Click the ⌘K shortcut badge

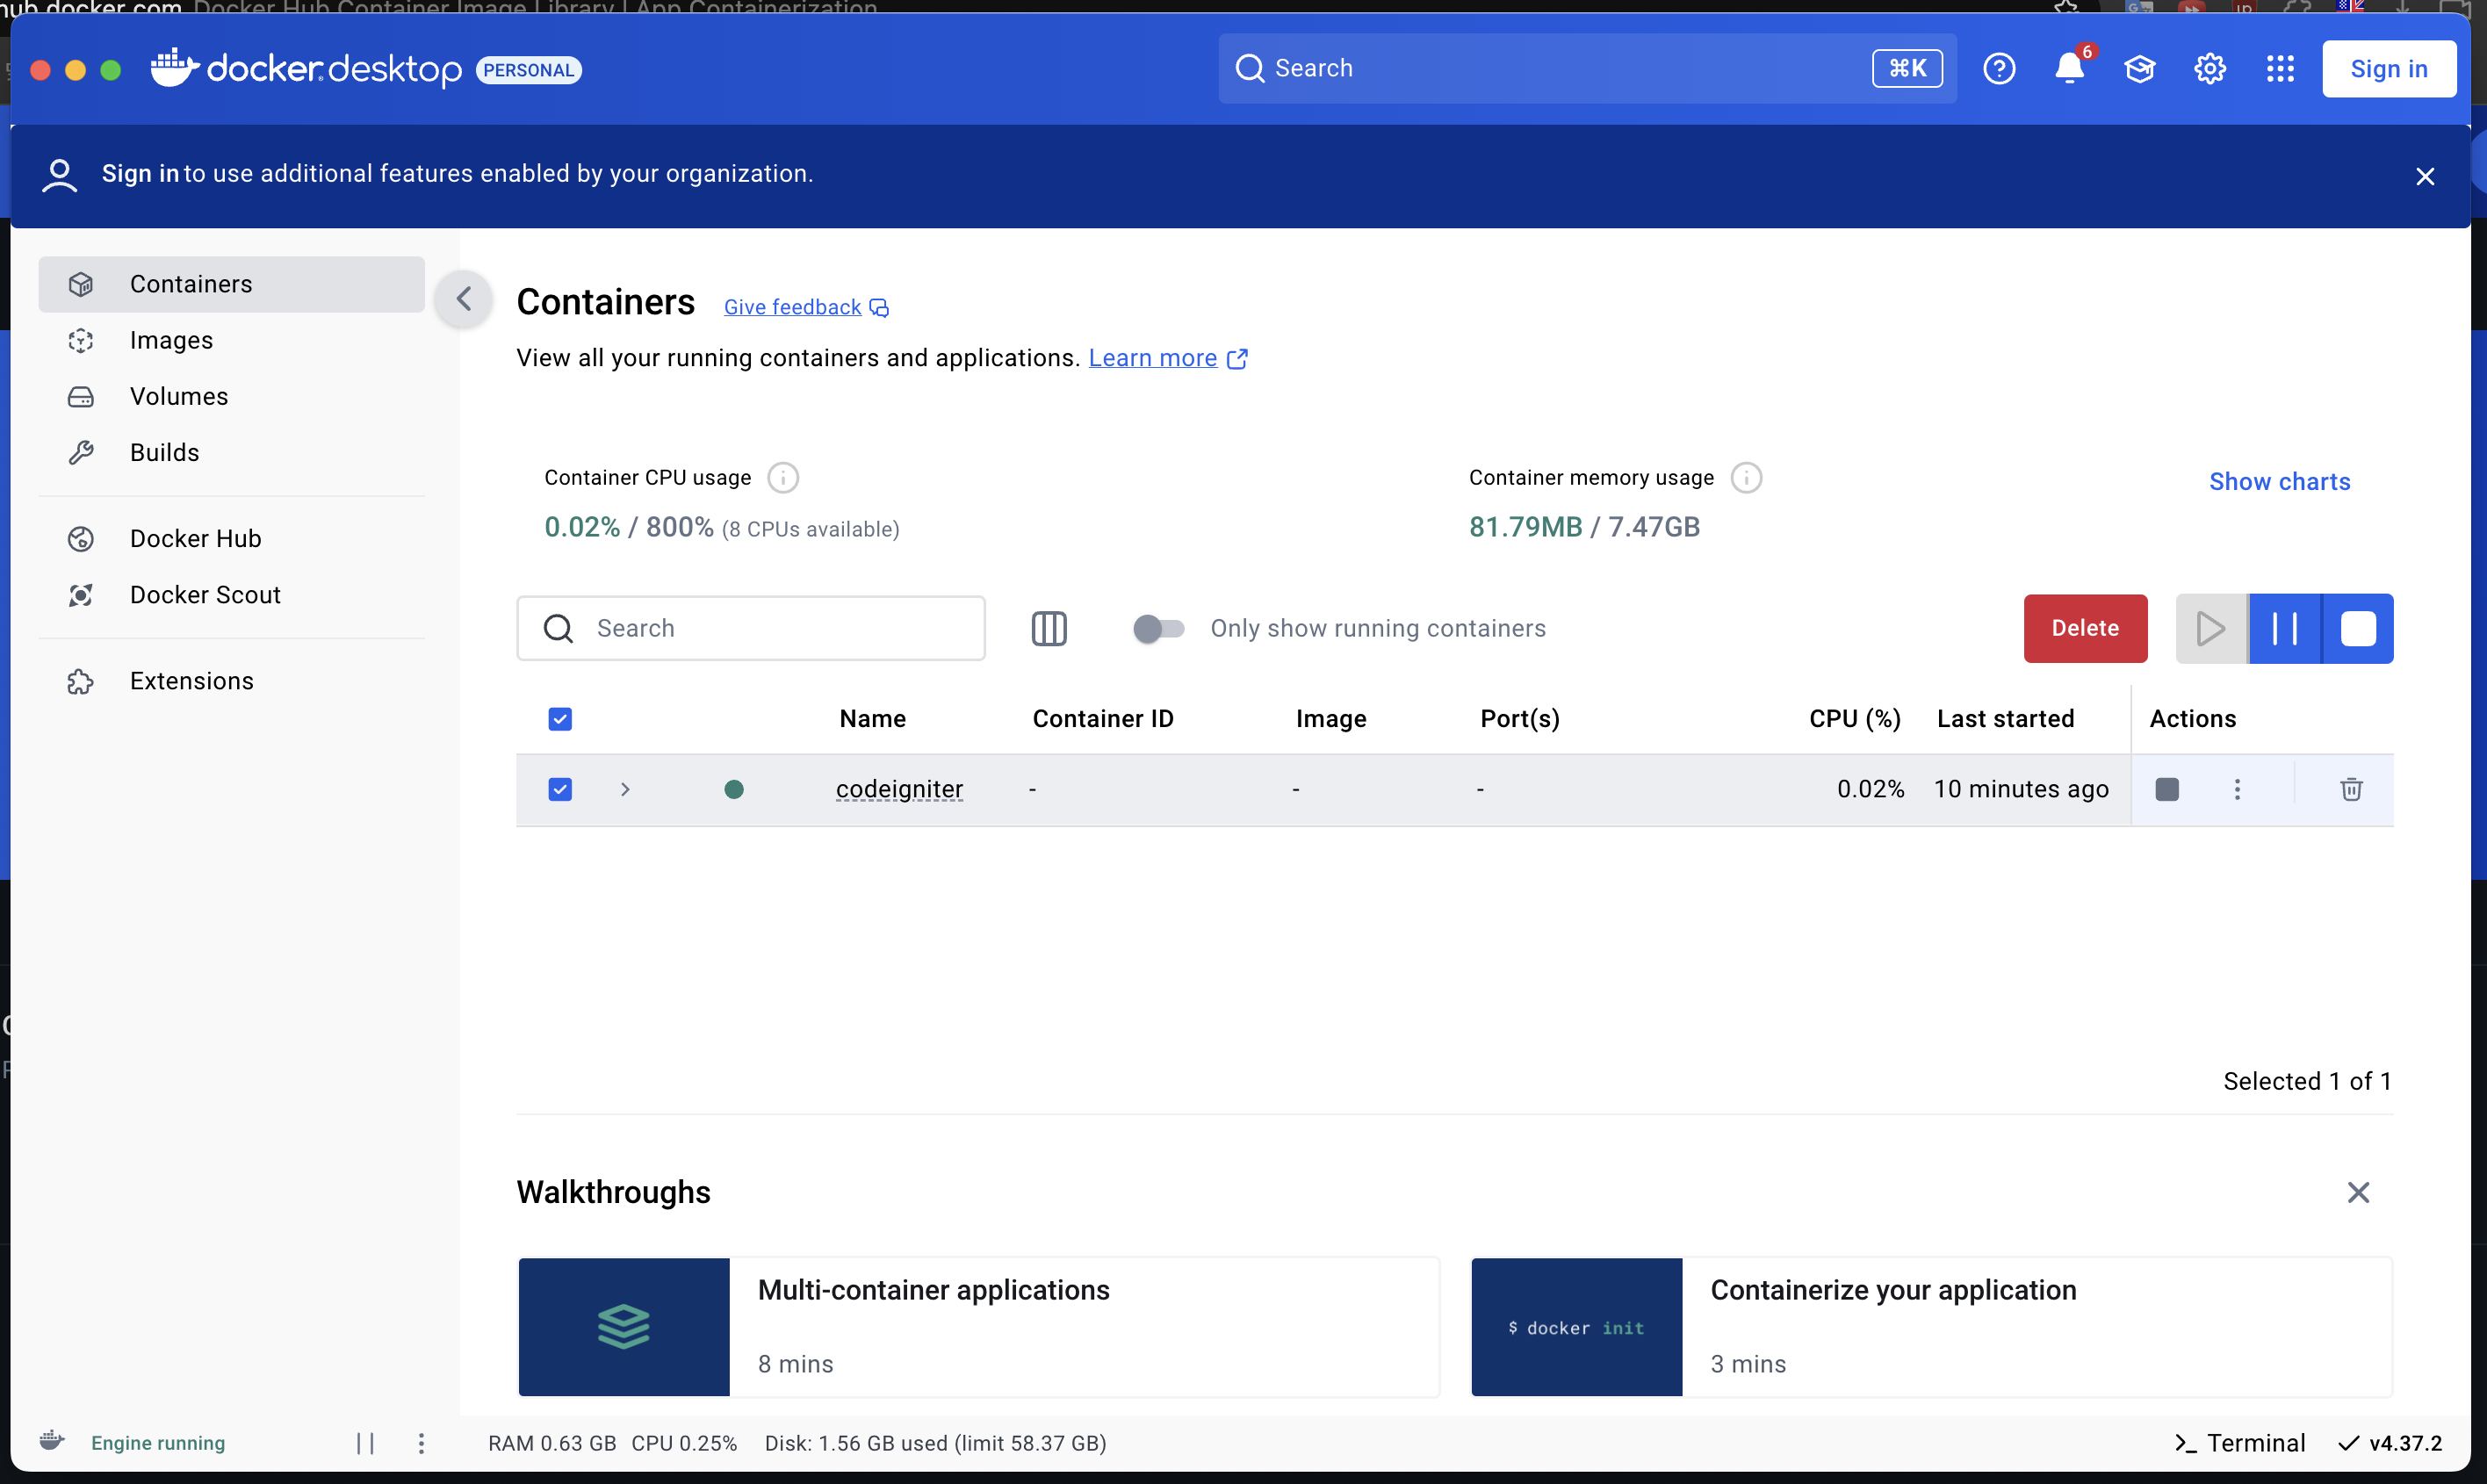click(x=1907, y=68)
